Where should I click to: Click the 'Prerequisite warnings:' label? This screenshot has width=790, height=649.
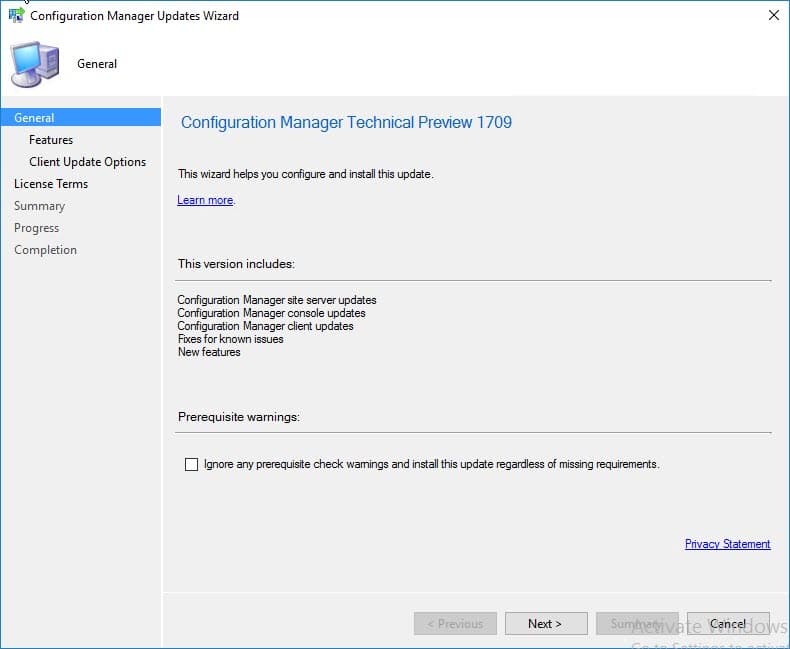(239, 417)
